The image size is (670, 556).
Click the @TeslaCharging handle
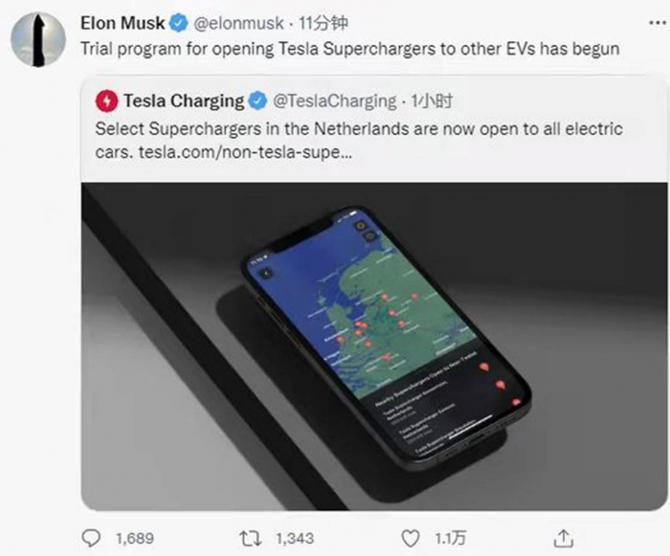tap(334, 101)
